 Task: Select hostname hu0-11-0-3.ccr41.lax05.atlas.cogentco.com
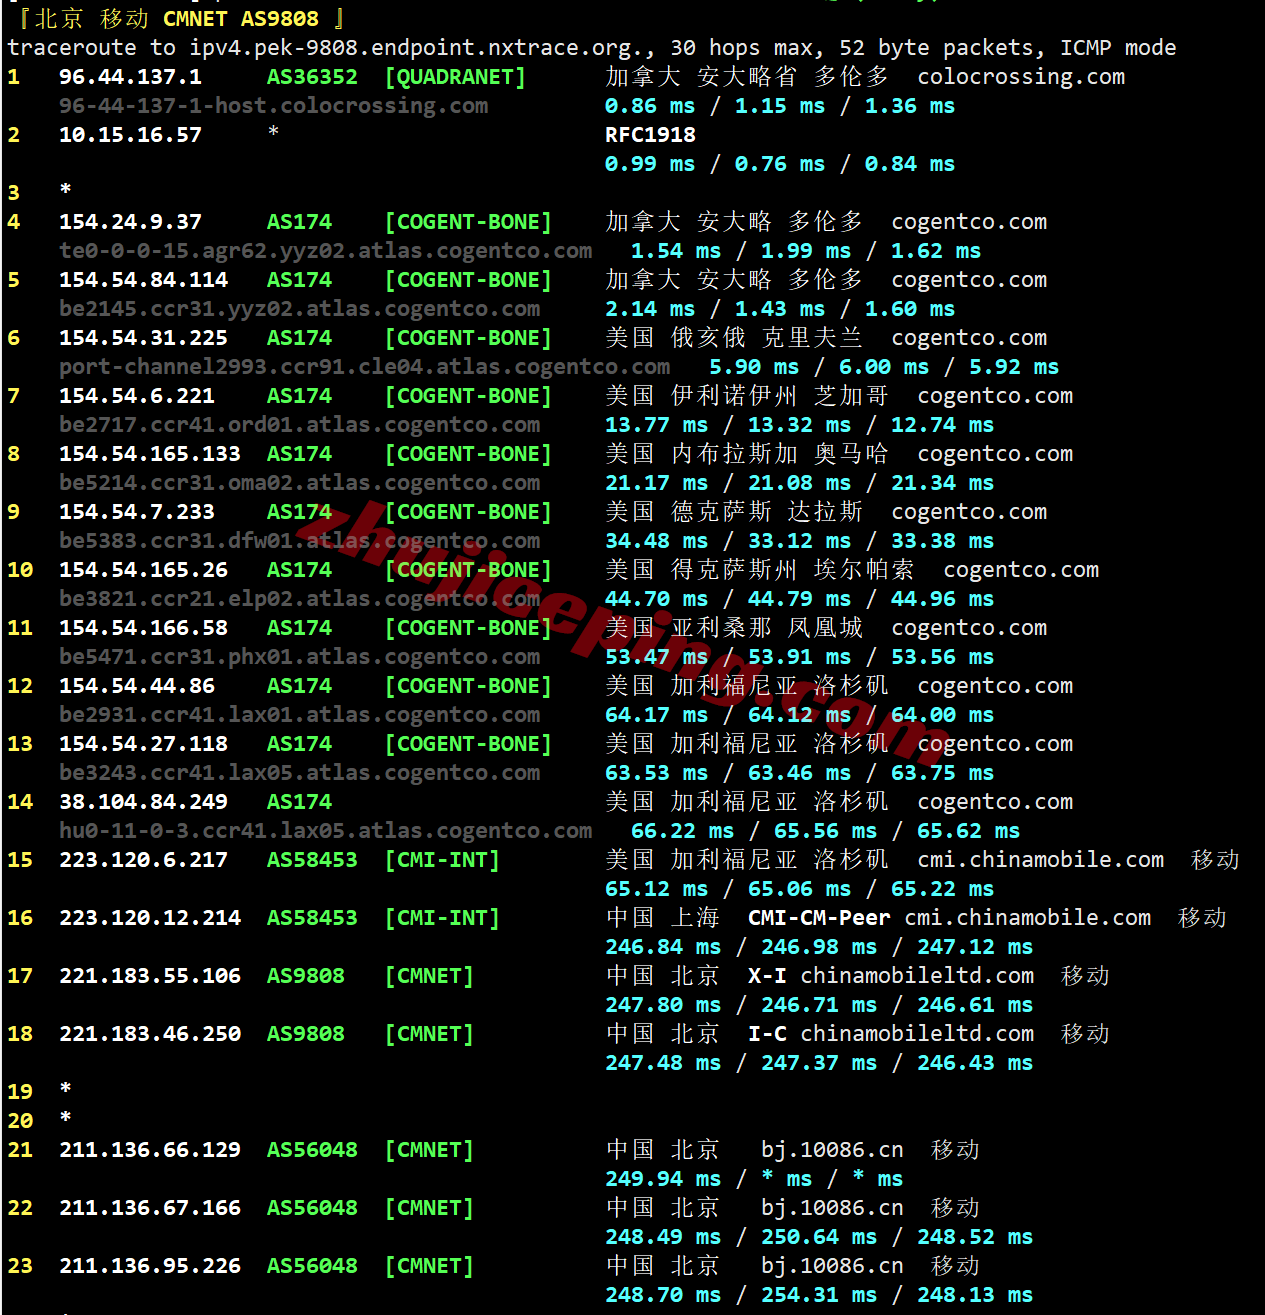pyautogui.click(x=325, y=831)
